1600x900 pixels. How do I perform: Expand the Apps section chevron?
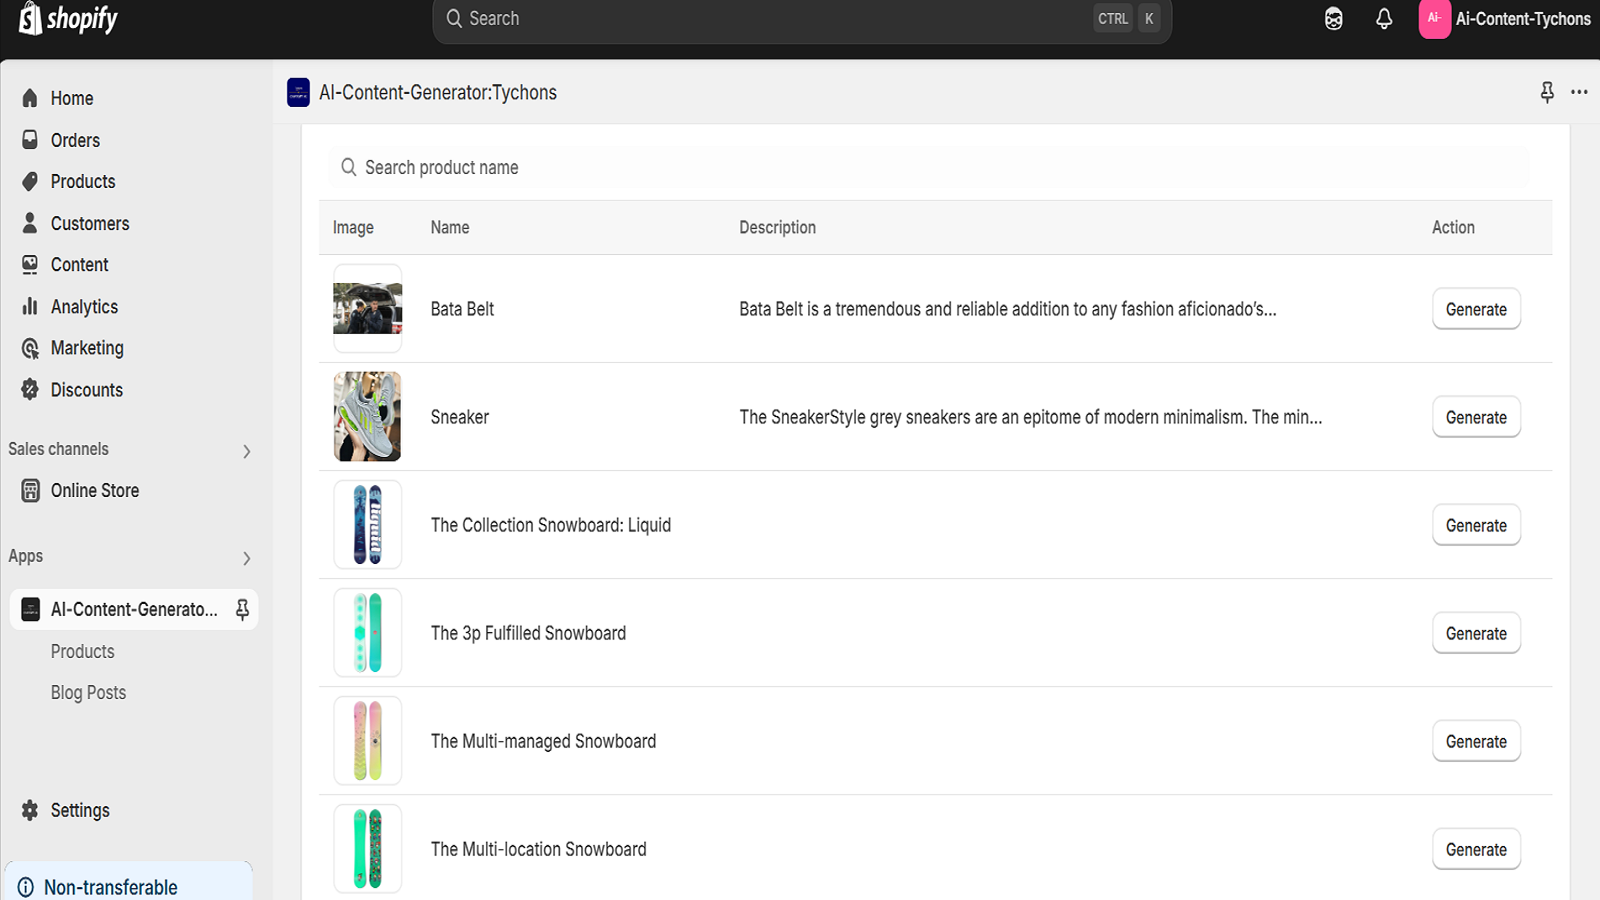point(246,558)
